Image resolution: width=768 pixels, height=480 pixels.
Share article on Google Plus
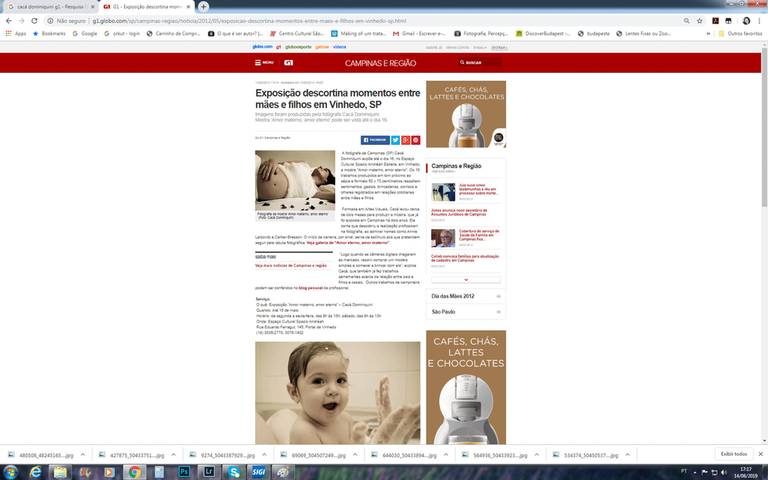(405, 140)
